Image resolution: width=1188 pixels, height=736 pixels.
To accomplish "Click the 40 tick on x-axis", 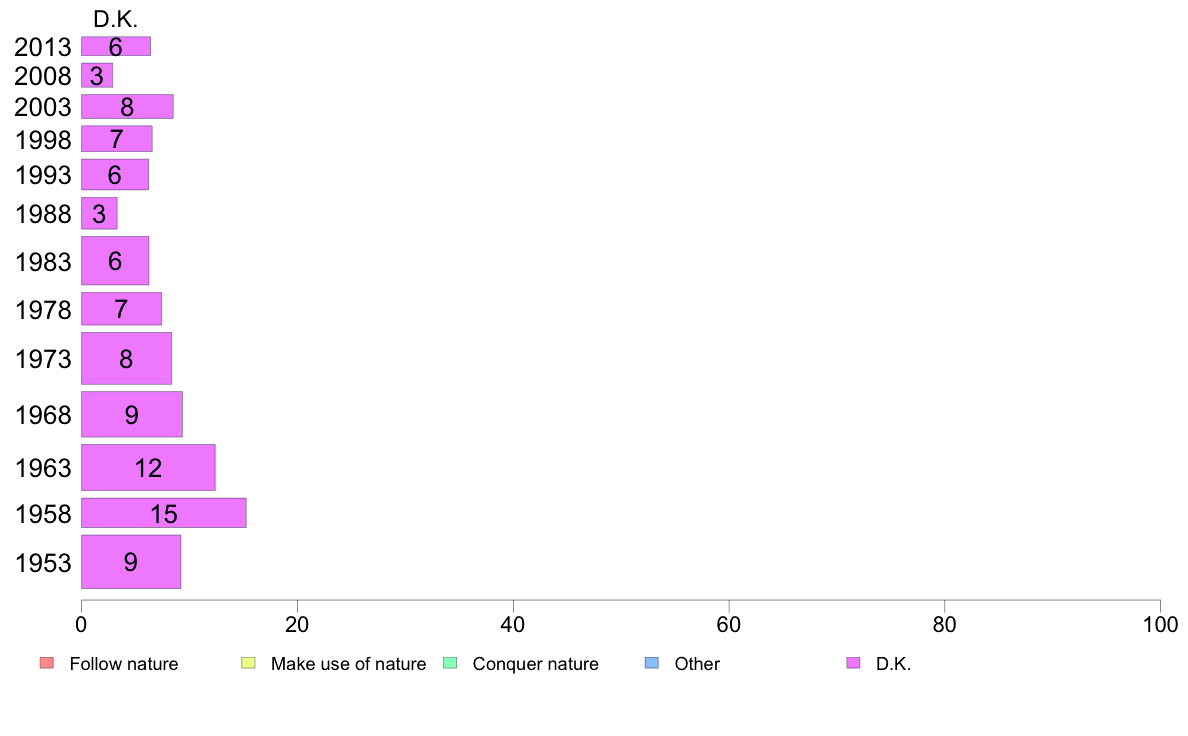I will (x=513, y=625).
